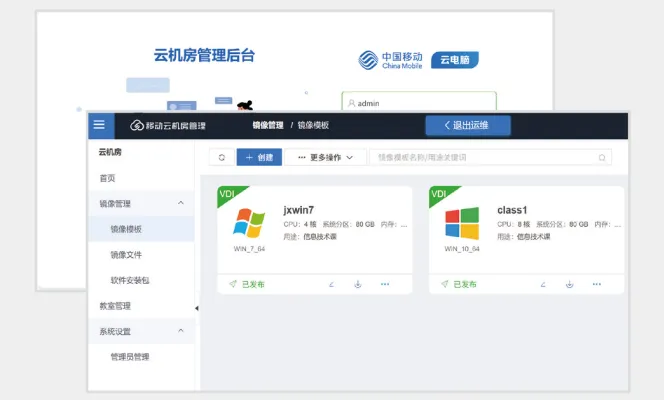
Task: Click edit icon on jxwin7 card
Action: (x=331, y=284)
